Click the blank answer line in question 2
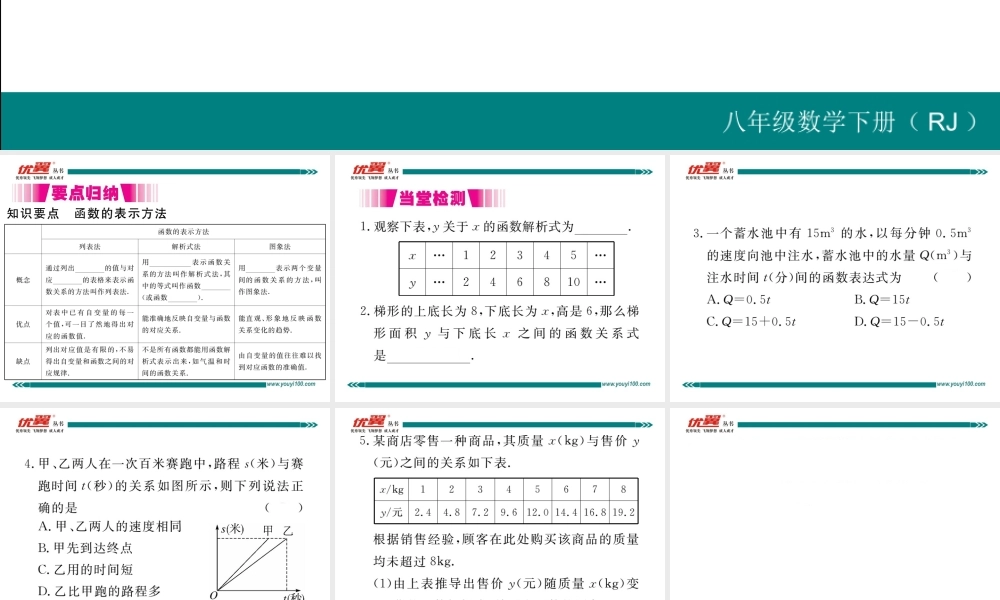The image size is (1000, 600). [428, 357]
